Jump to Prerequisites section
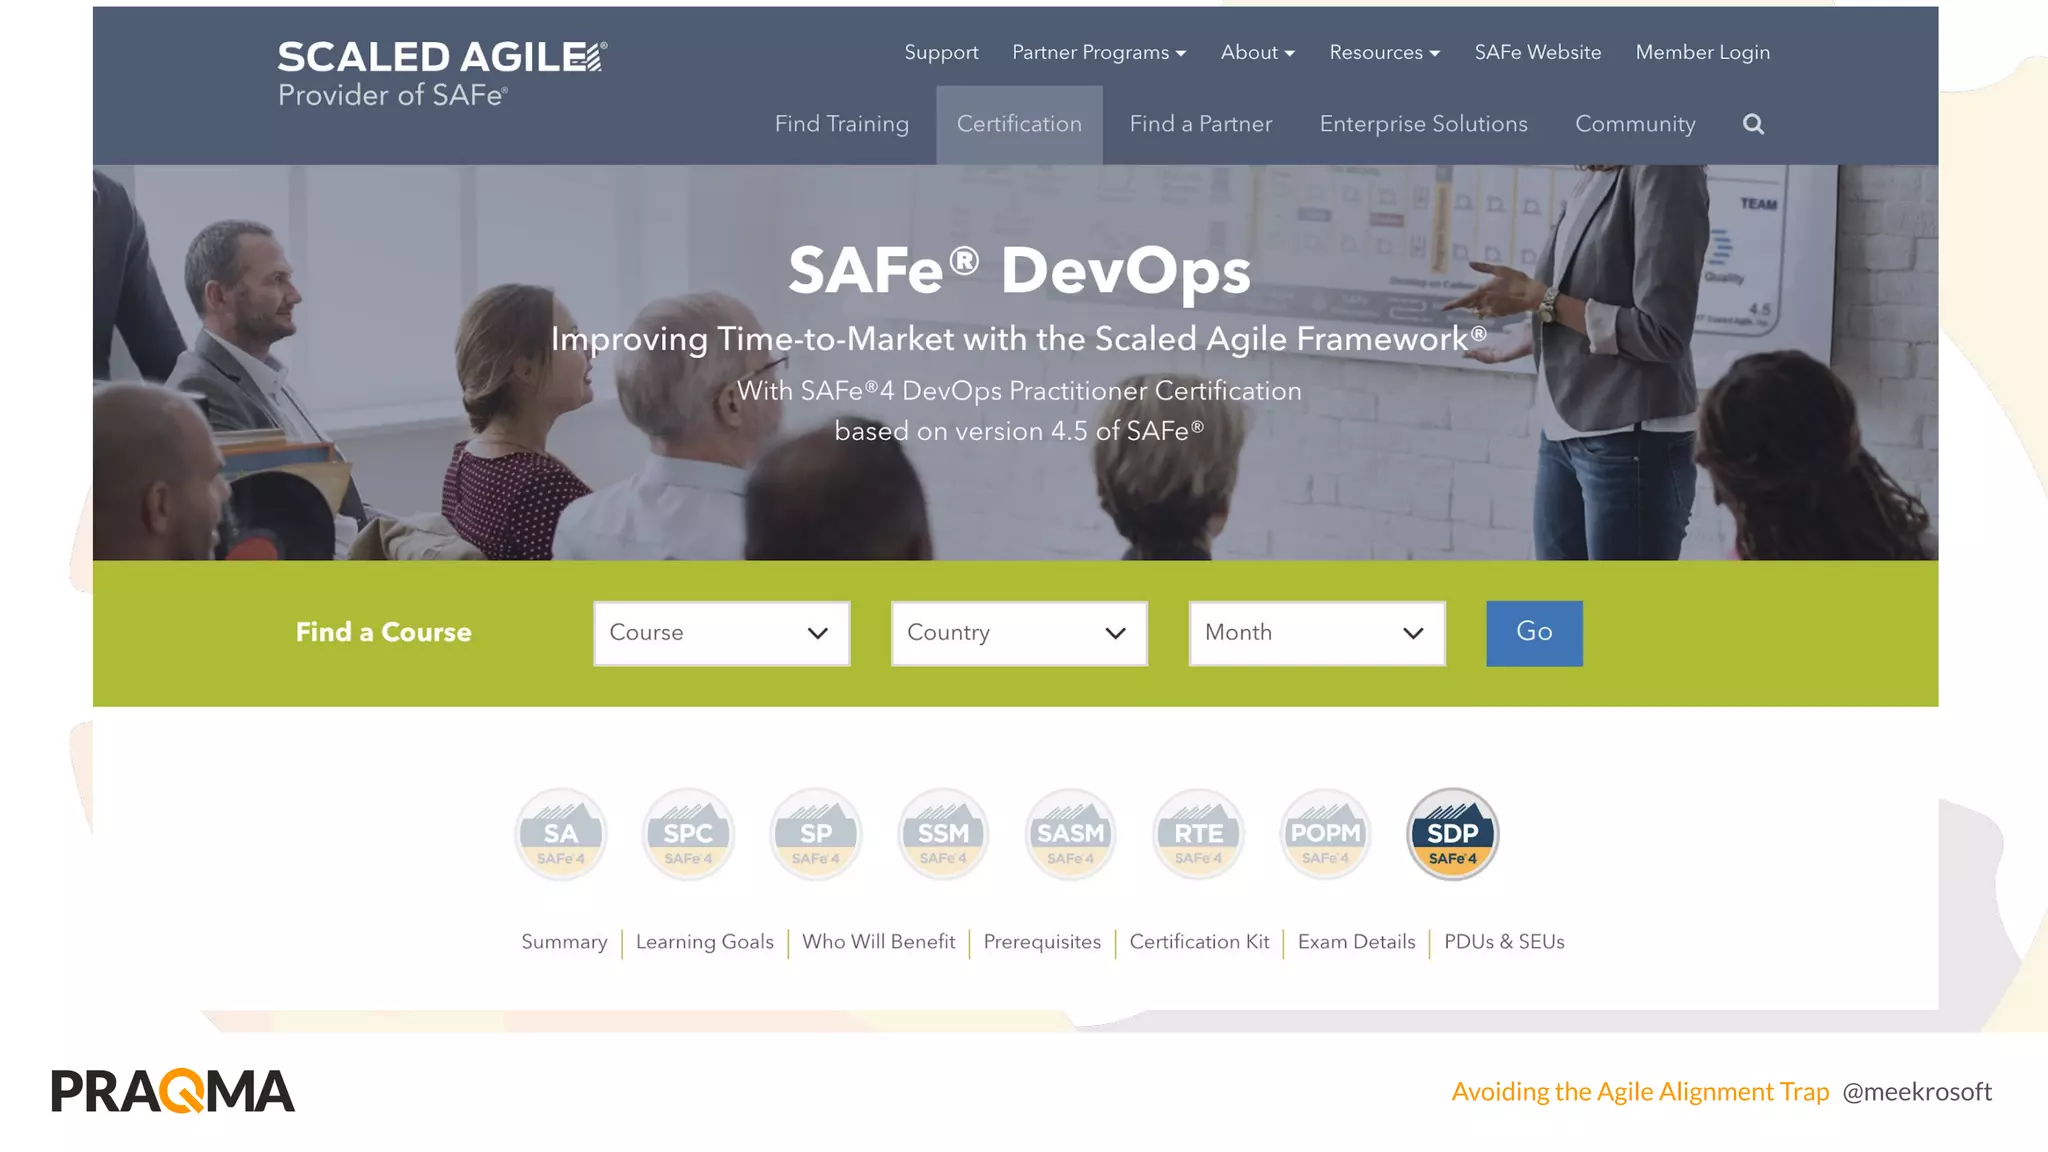2048x1152 pixels. tap(1042, 942)
